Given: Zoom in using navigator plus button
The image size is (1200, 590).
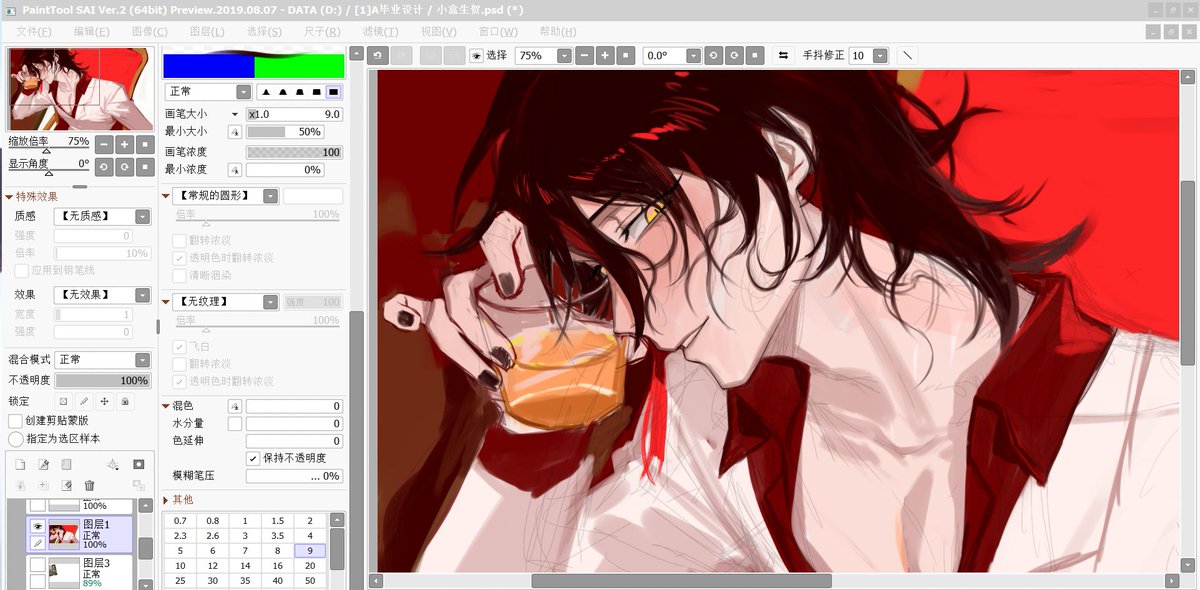Looking at the screenshot, I should [125, 144].
